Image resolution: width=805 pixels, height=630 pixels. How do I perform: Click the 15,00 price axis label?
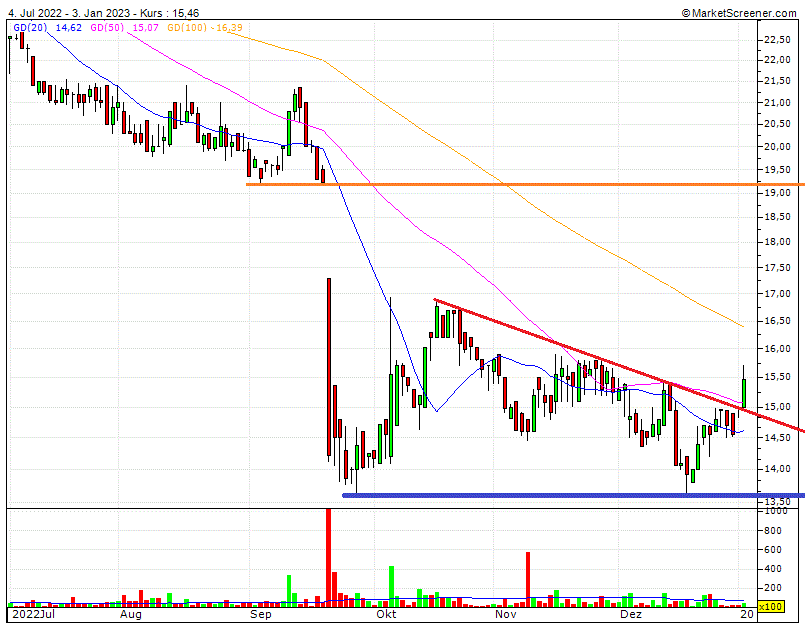[x=777, y=407]
